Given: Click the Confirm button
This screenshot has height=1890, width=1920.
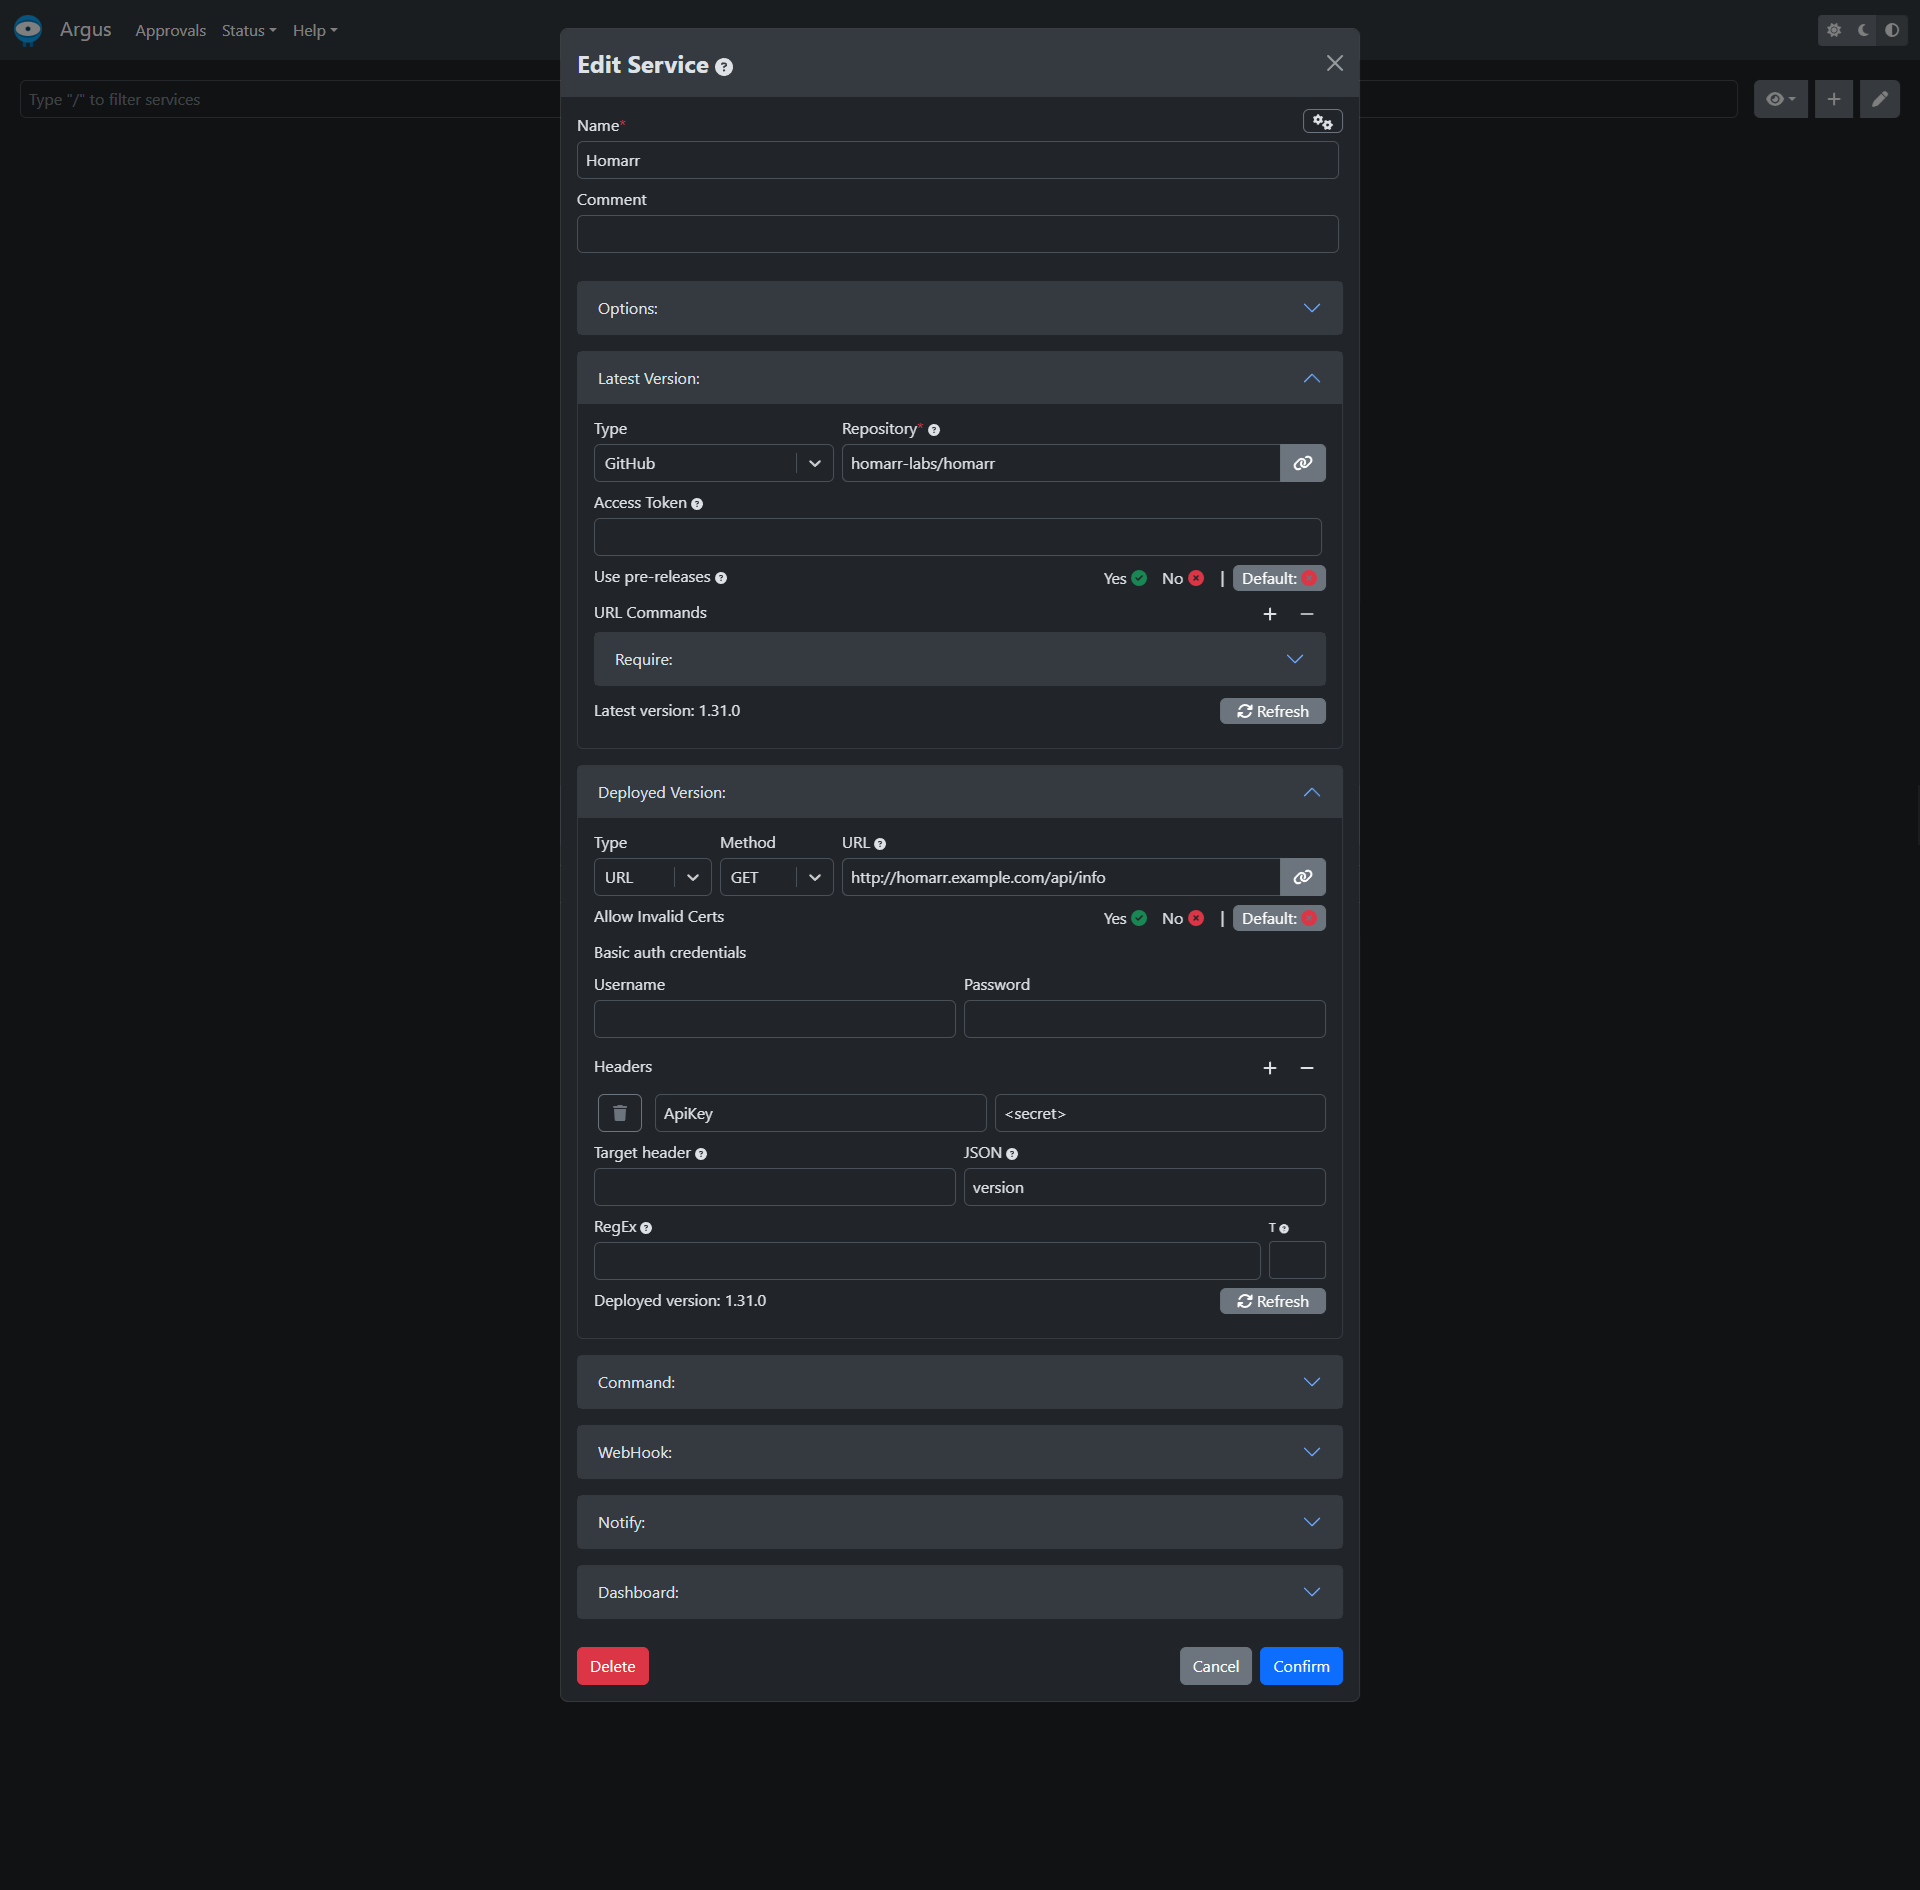Looking at the screenshot, I should pyautogui.click(x=1300, y=1666).
